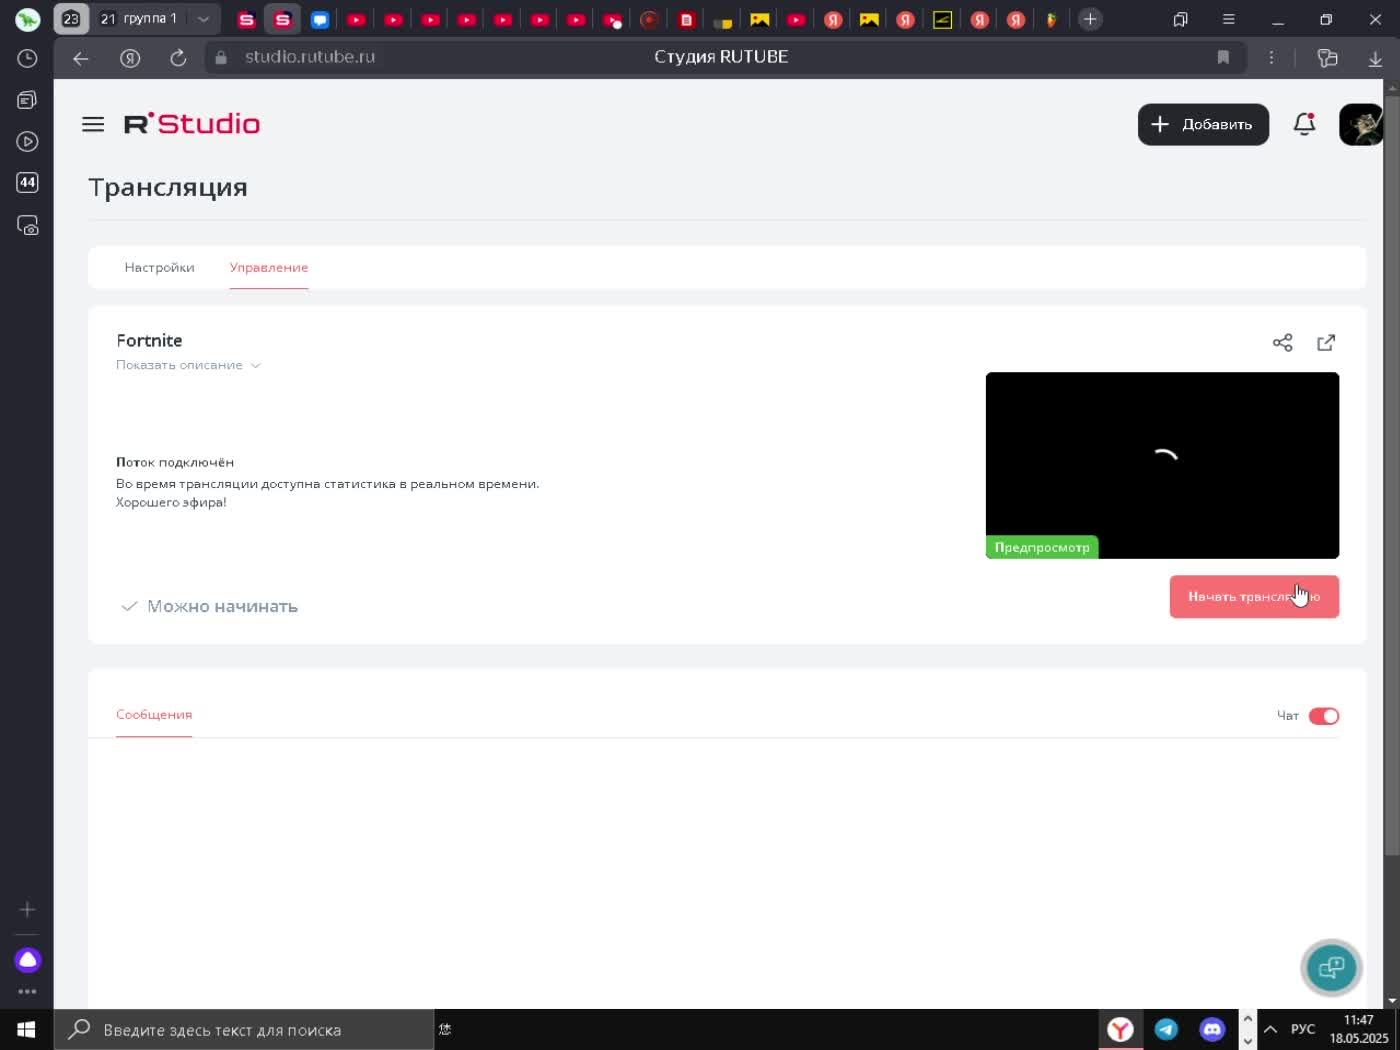
Task: Select the Управление tab
Action: pos(269,267)
